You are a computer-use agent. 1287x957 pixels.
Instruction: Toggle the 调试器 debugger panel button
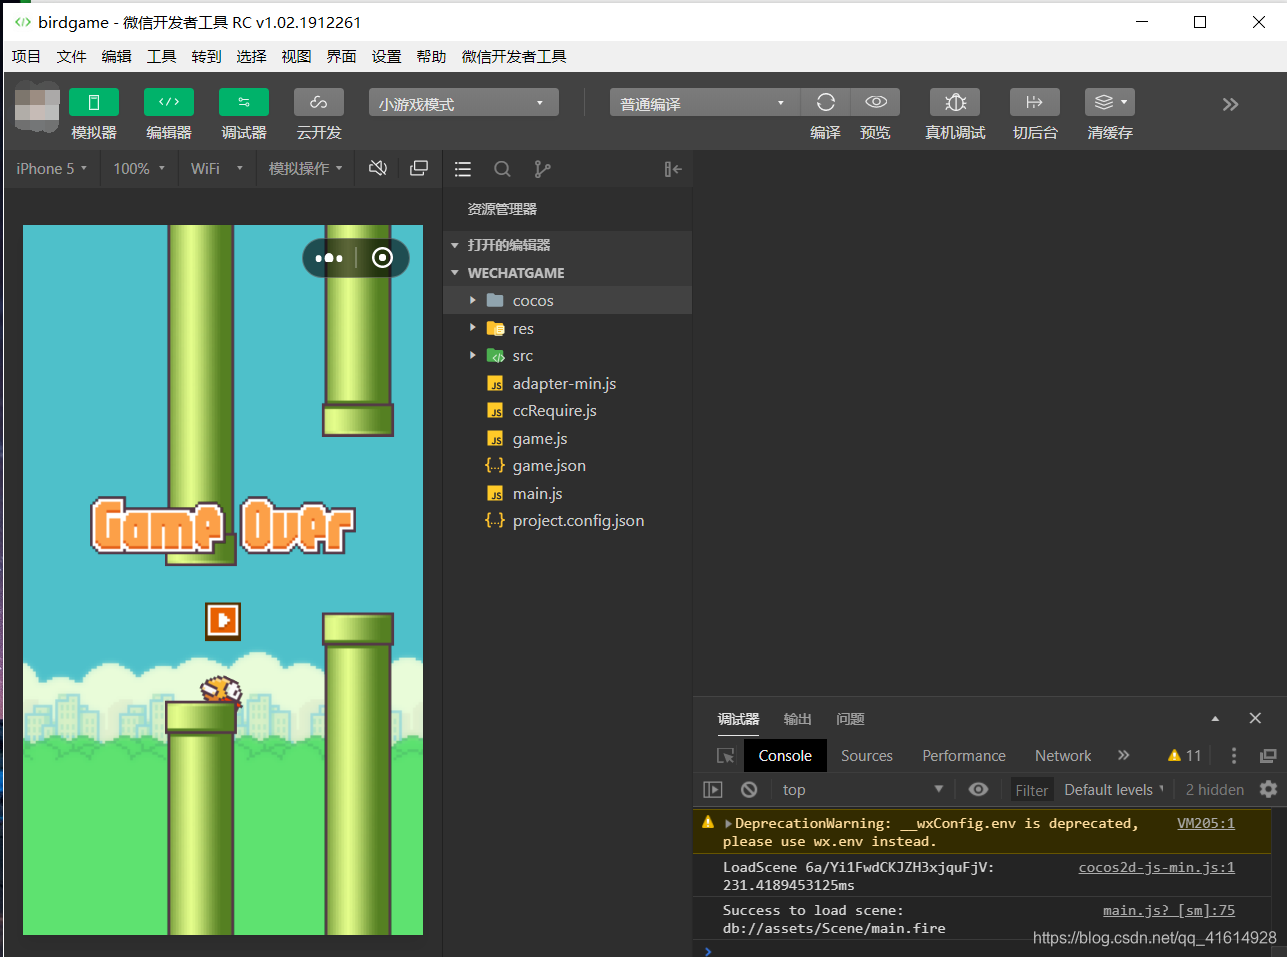pos(244,102)
